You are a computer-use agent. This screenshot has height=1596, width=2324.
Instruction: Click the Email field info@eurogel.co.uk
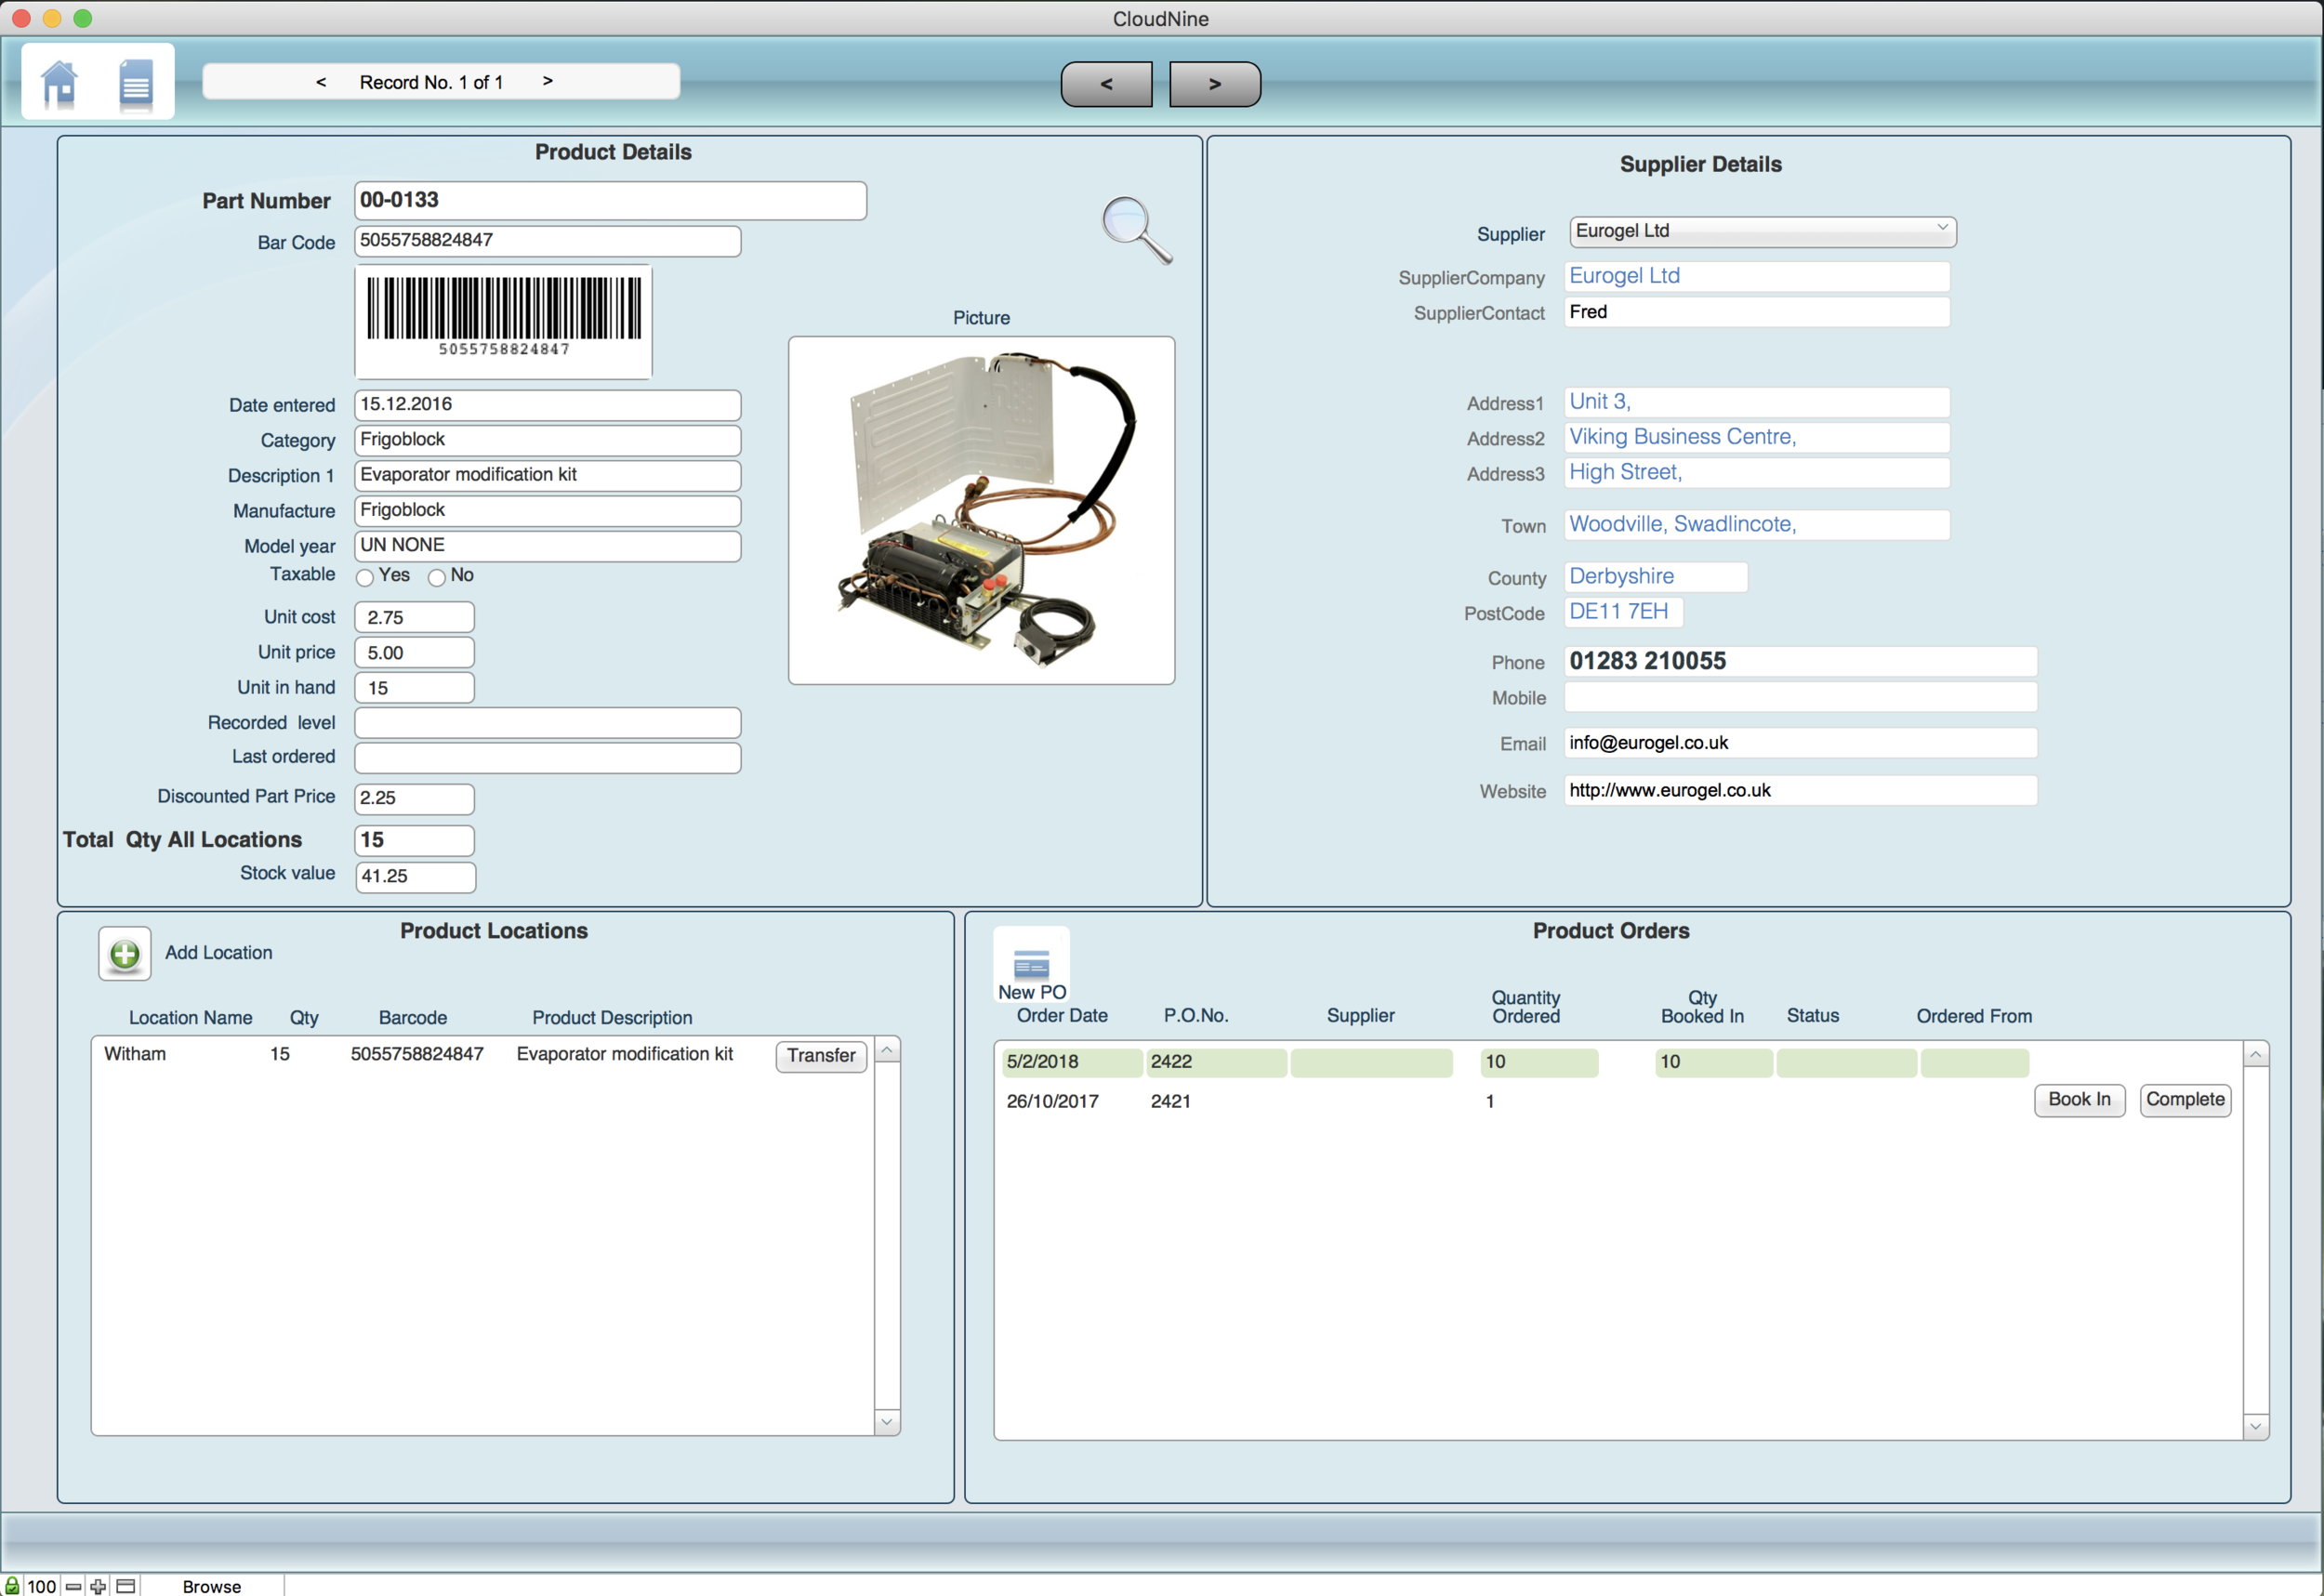click(1800, 743)
